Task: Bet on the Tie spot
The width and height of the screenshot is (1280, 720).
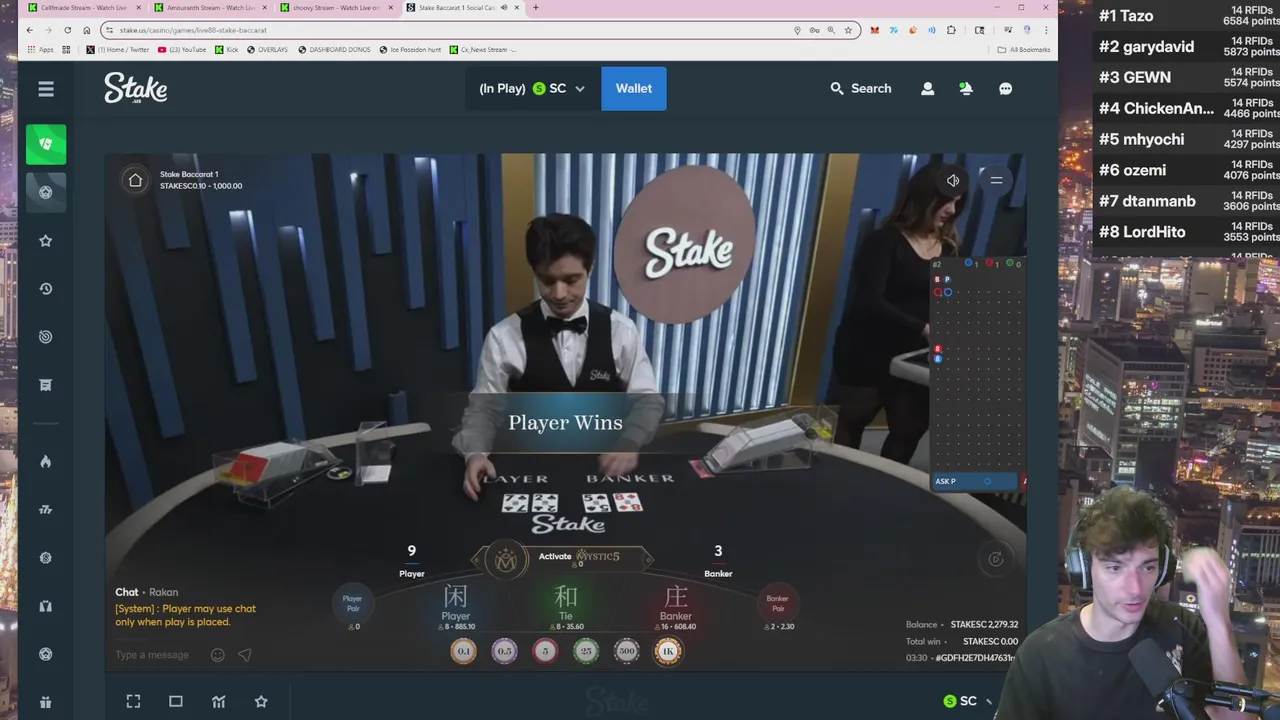Action: coord(566,606)
